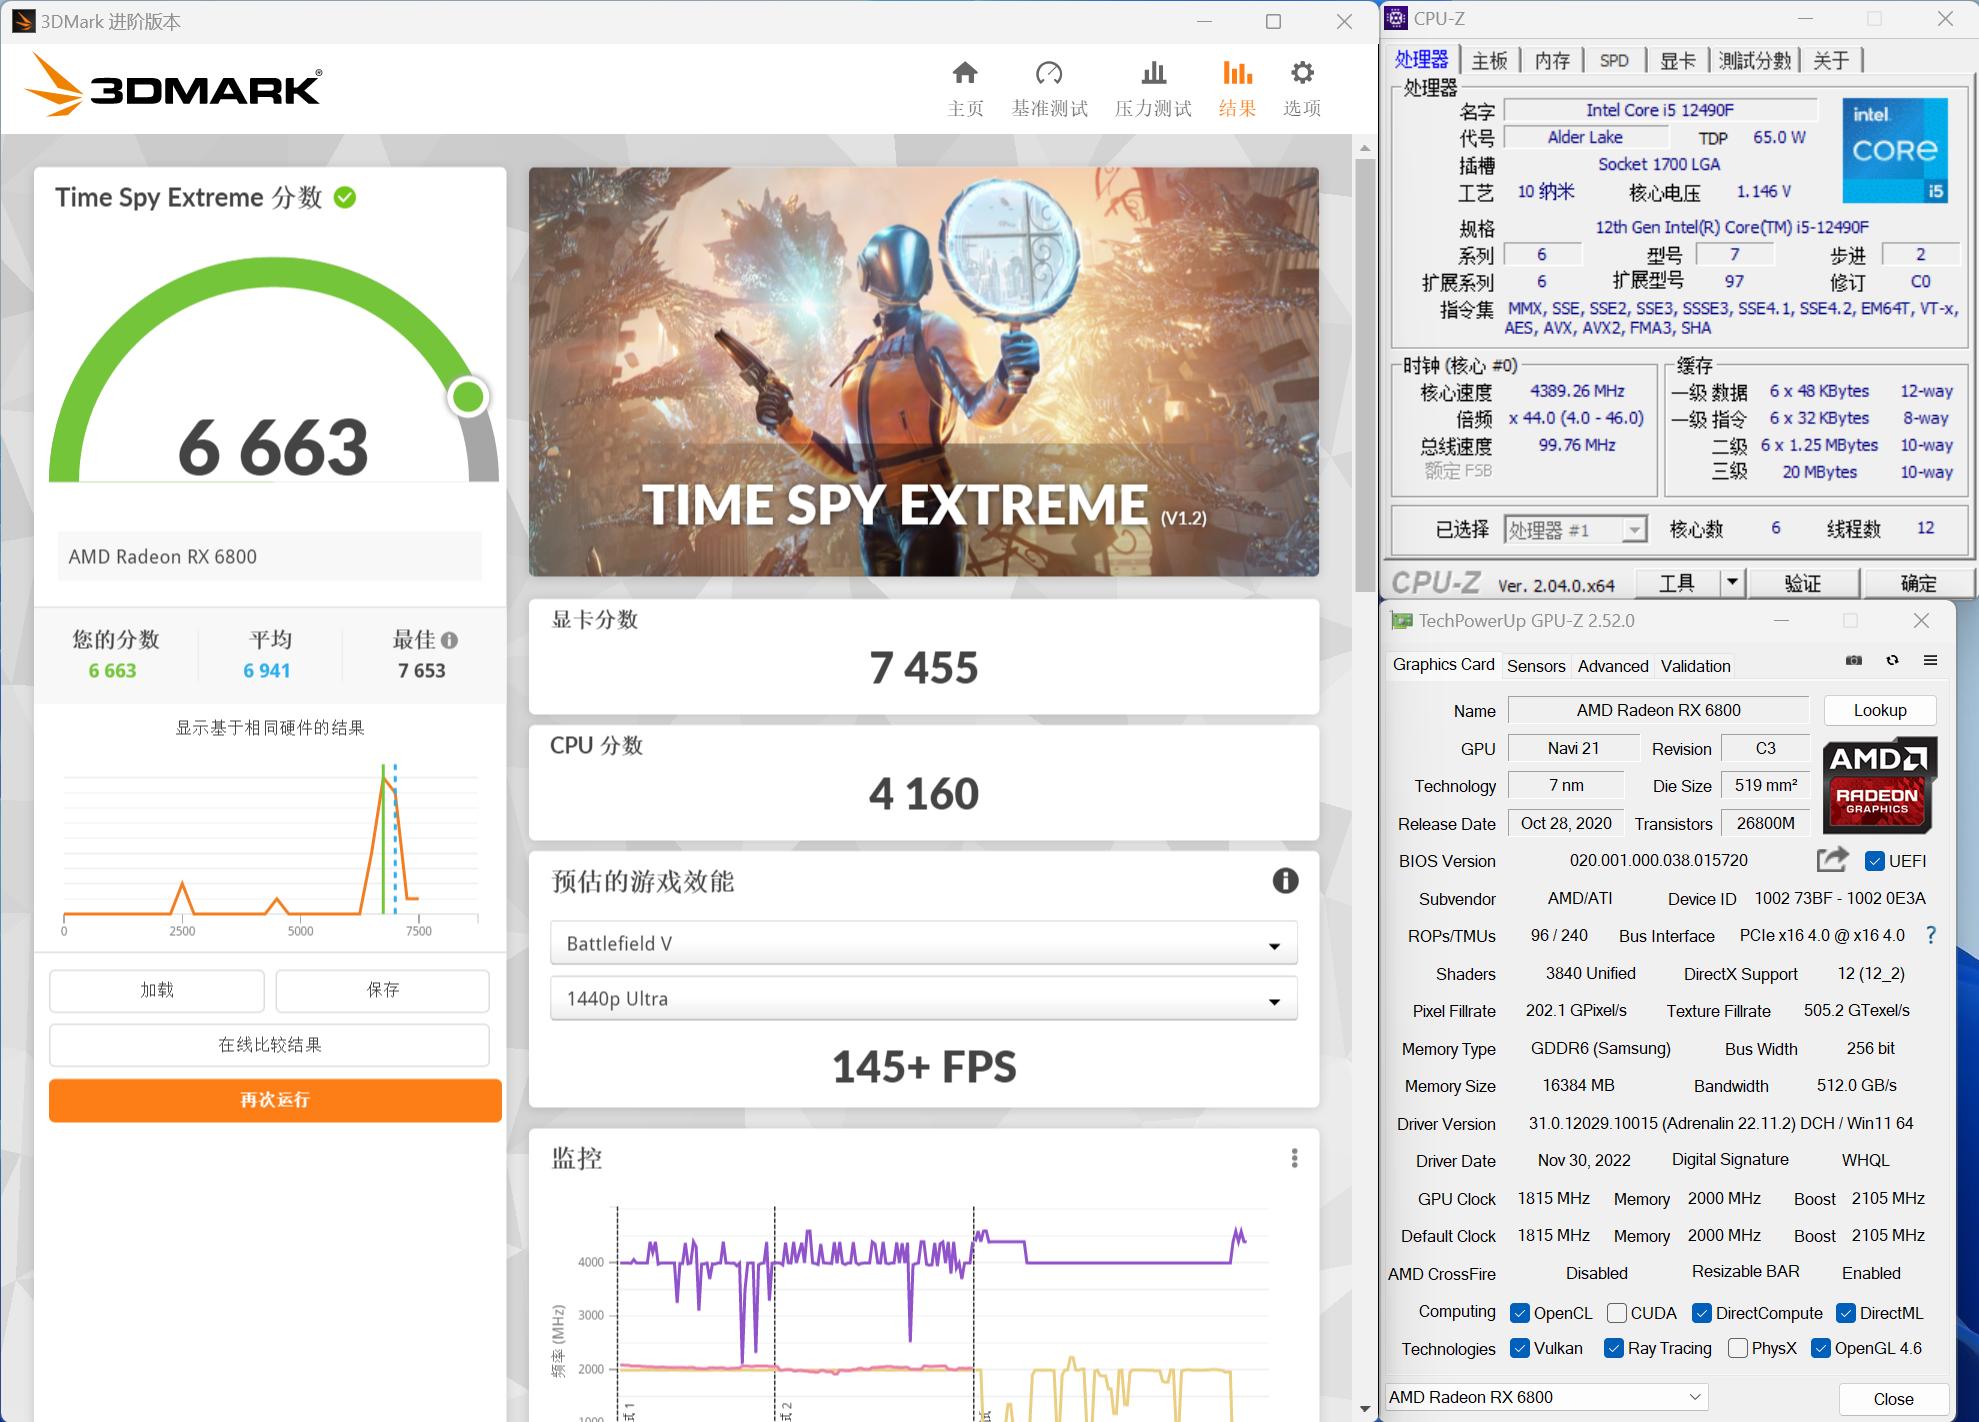Open the AMD Radeon RX 6800 GPU selector dropdown

[1694, 1397]
